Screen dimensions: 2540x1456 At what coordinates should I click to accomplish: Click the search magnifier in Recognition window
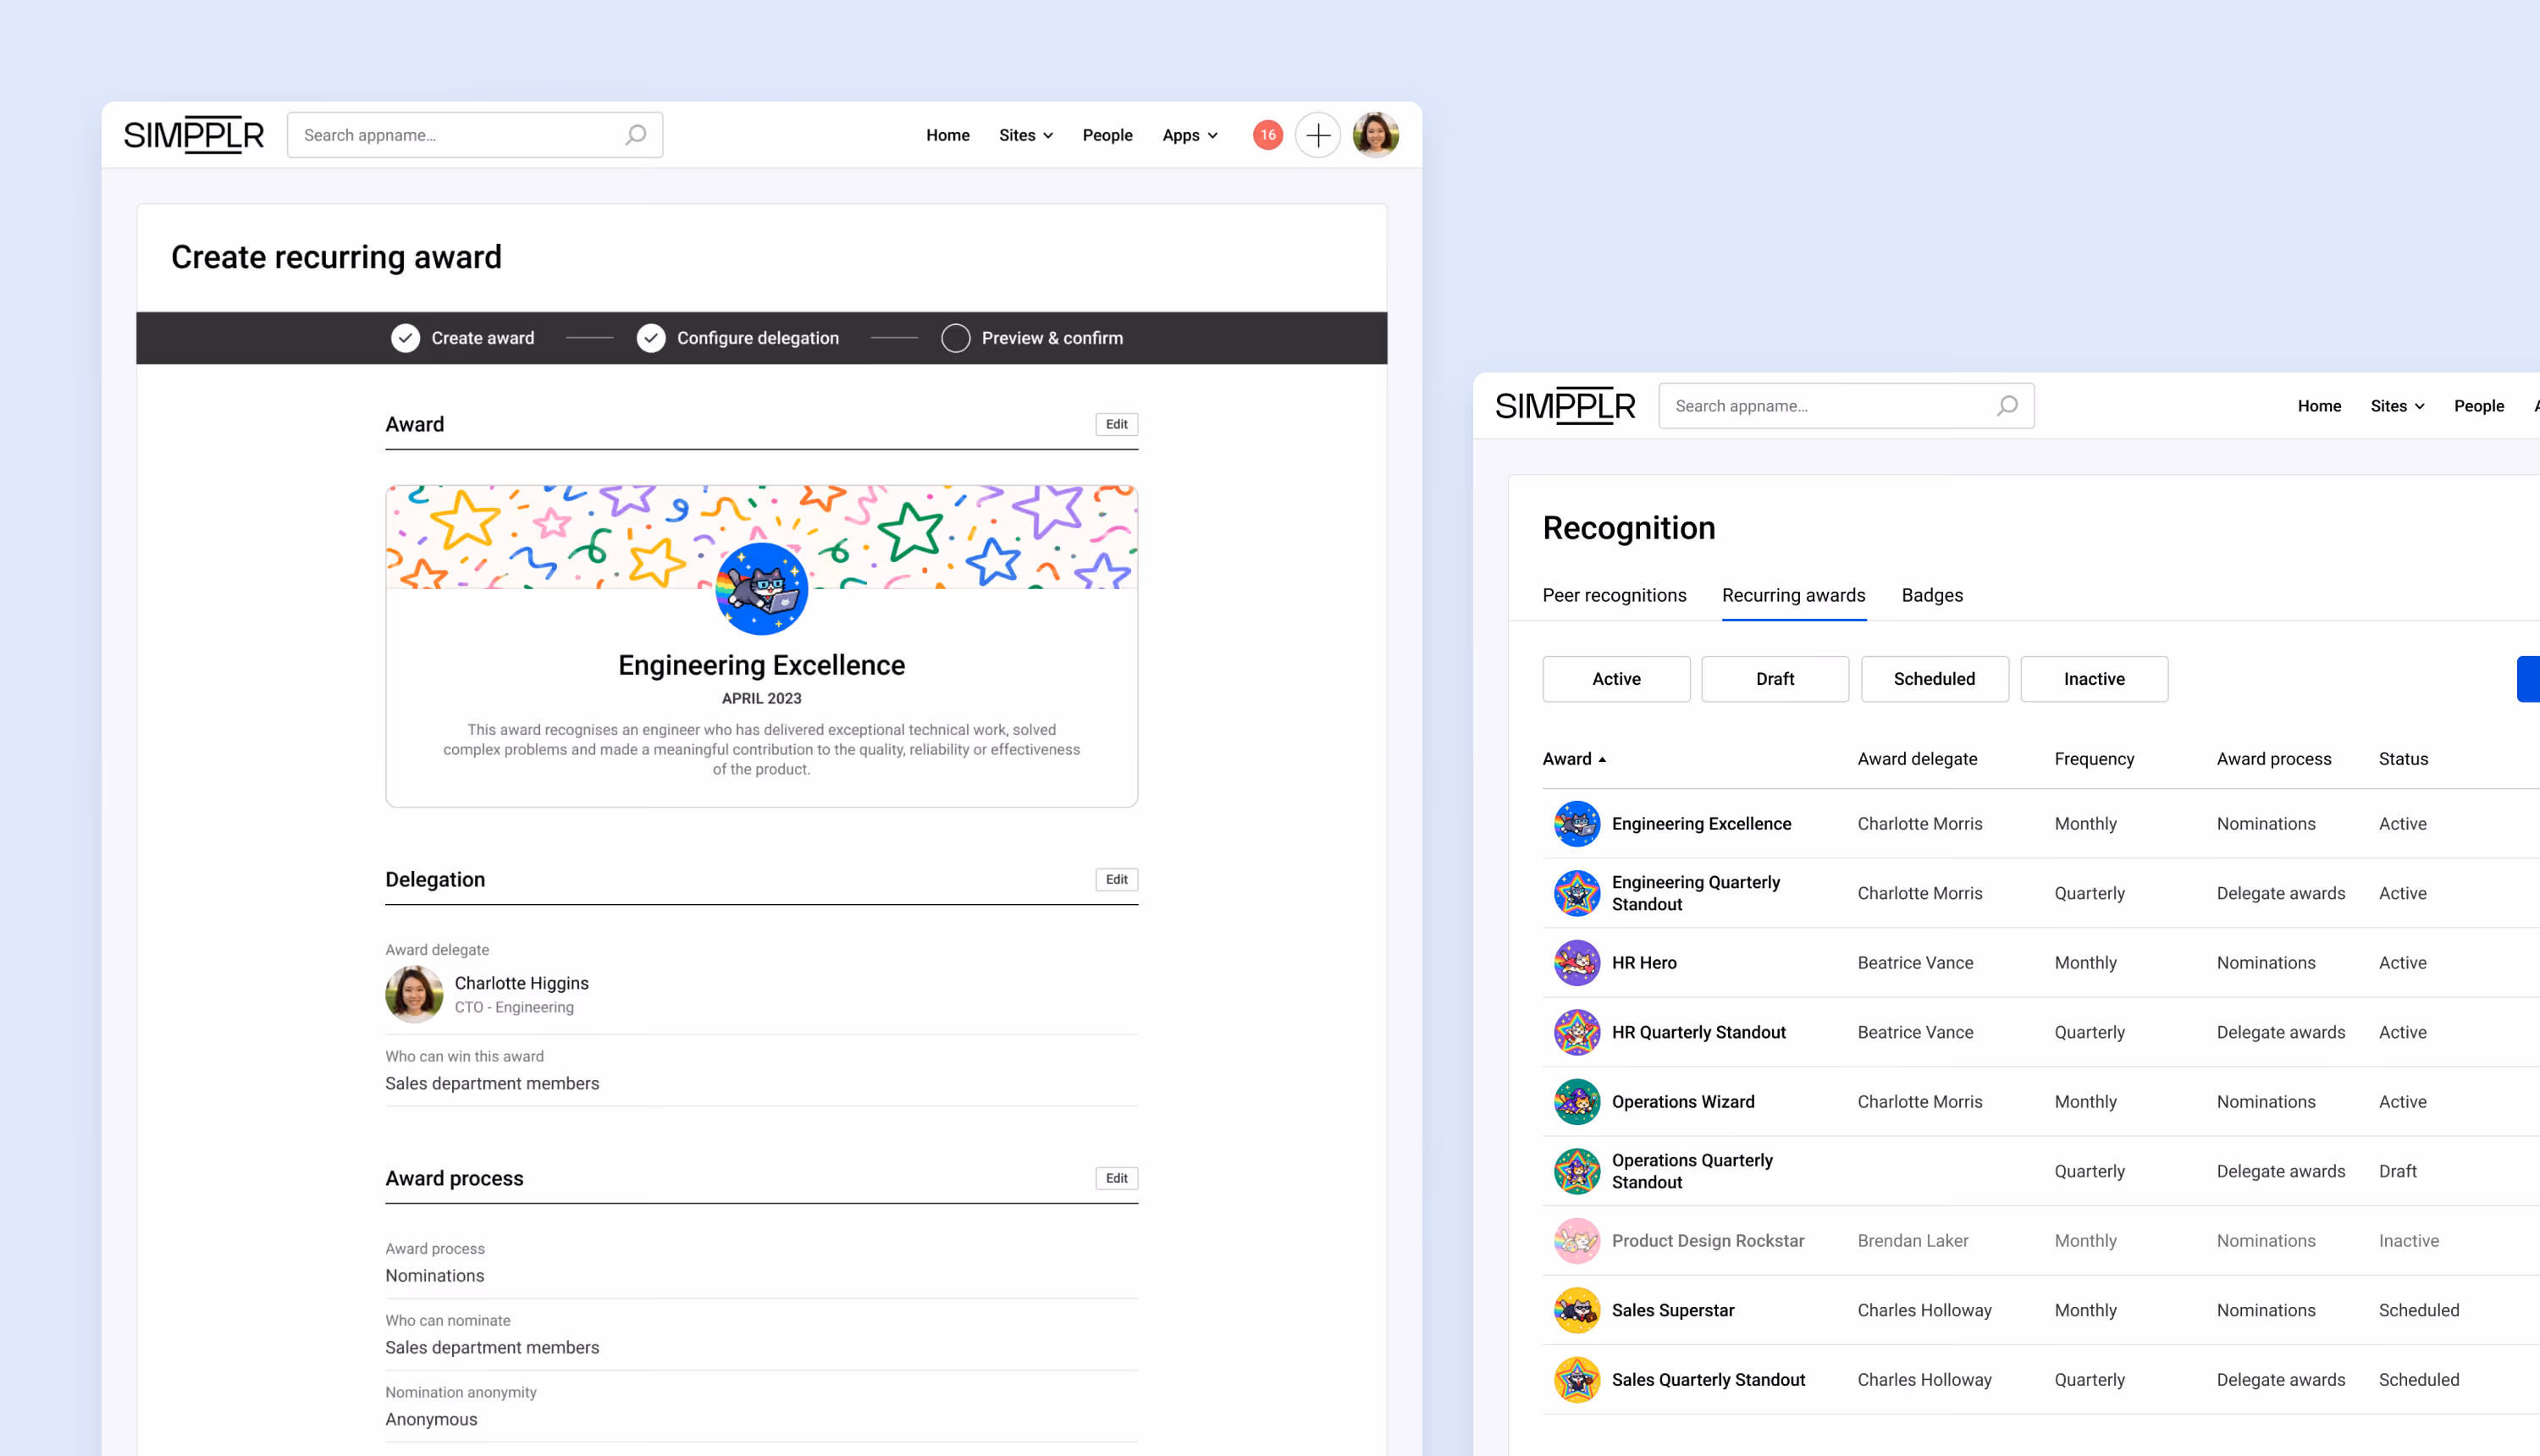(2007, 406)
